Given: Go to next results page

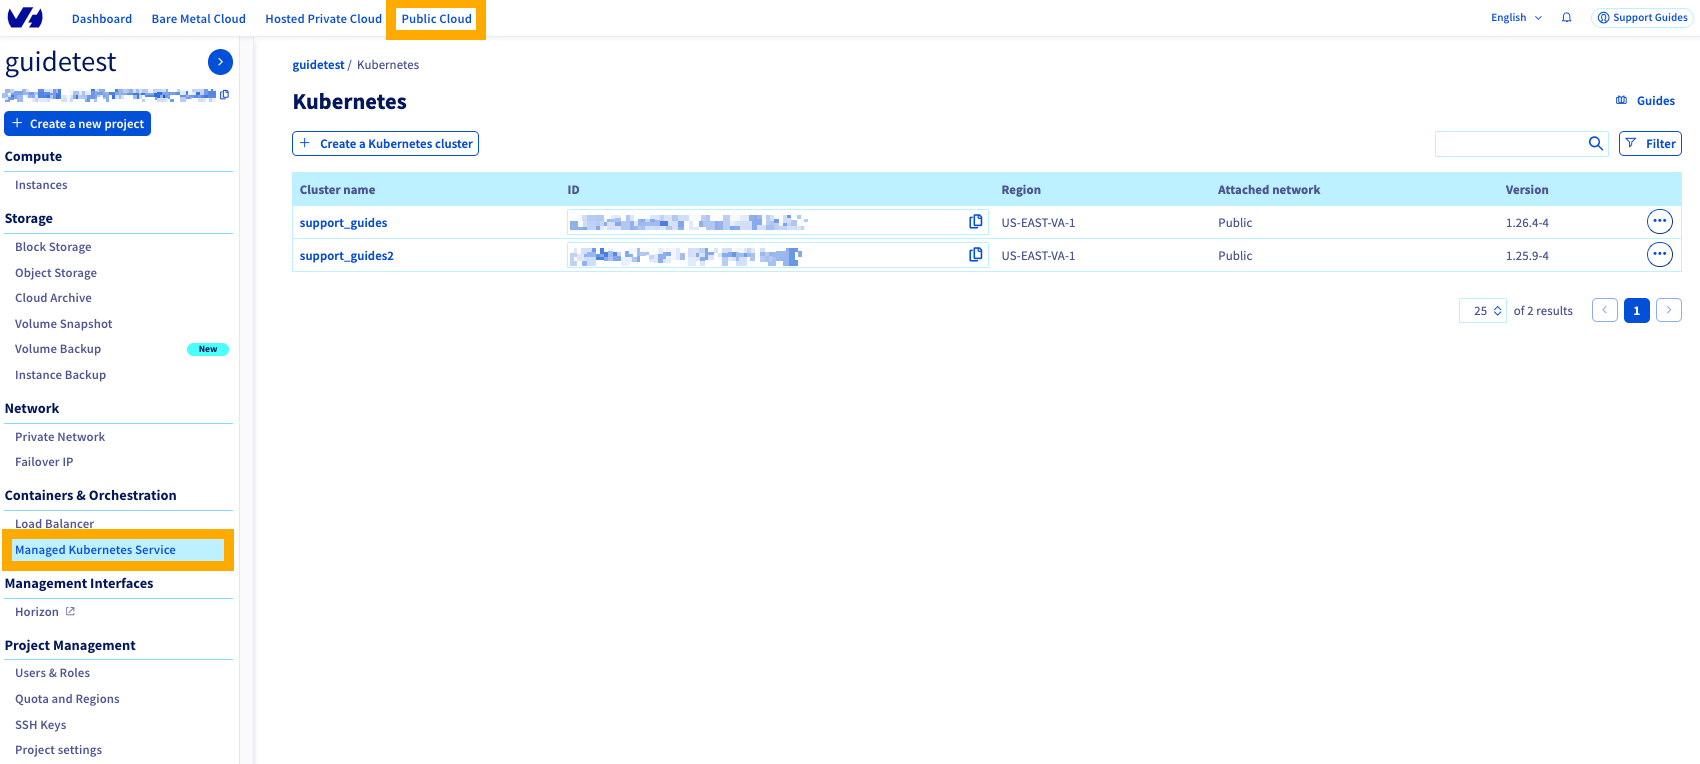Looking at the screenshot, I should pyautogui.click(x=1668, y=310).
